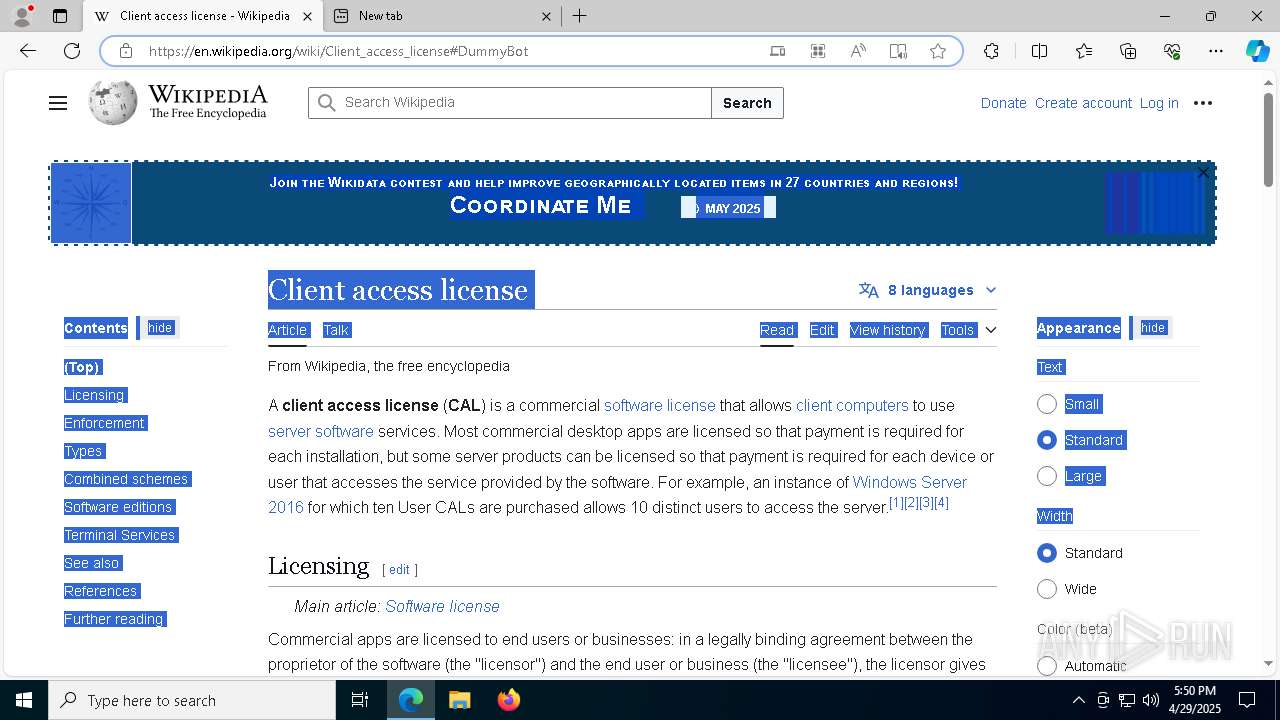Image resolution: width=1280 pixels, height=720 pixels.
Task: Open browser Extensions puzzle icon
Action: [x=991, y=51]
